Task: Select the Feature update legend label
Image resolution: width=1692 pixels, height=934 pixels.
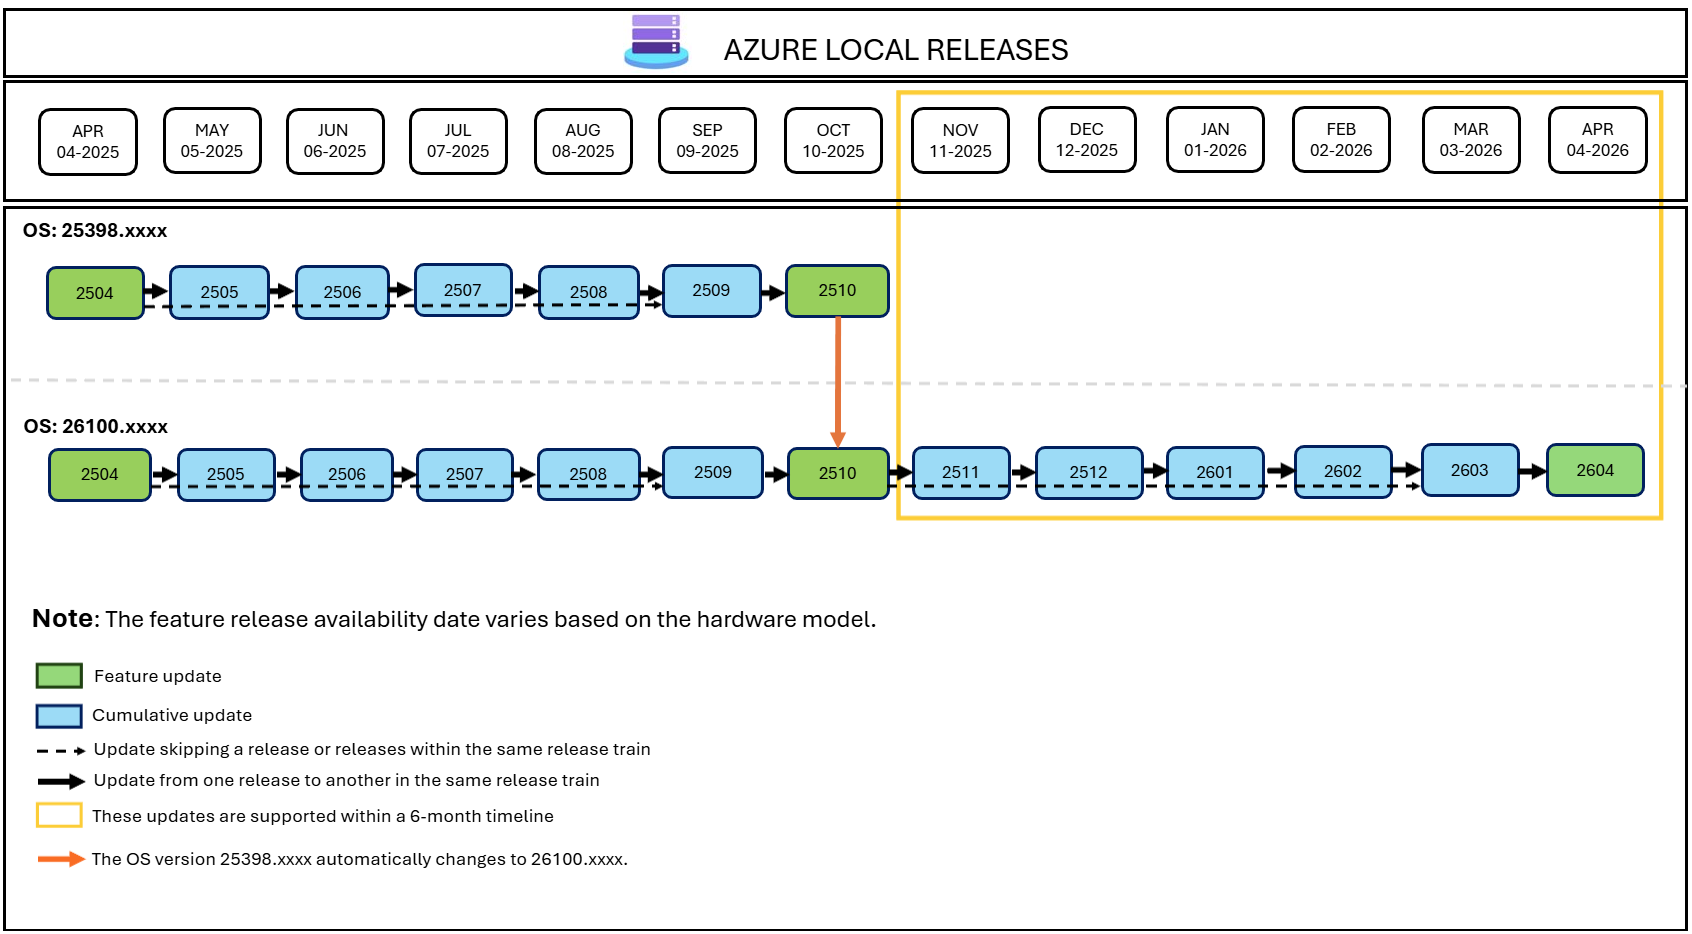Action: [158, 677]
